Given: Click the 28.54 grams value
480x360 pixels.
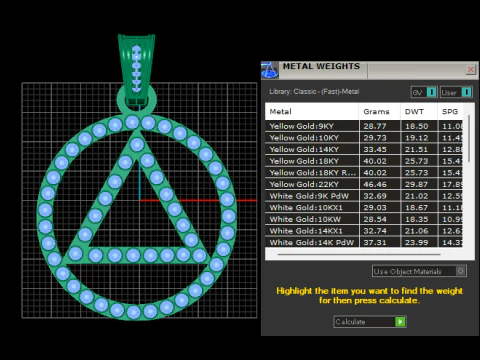Looking at the screenshot, I should pyautogui.click(x=375, y=219).
